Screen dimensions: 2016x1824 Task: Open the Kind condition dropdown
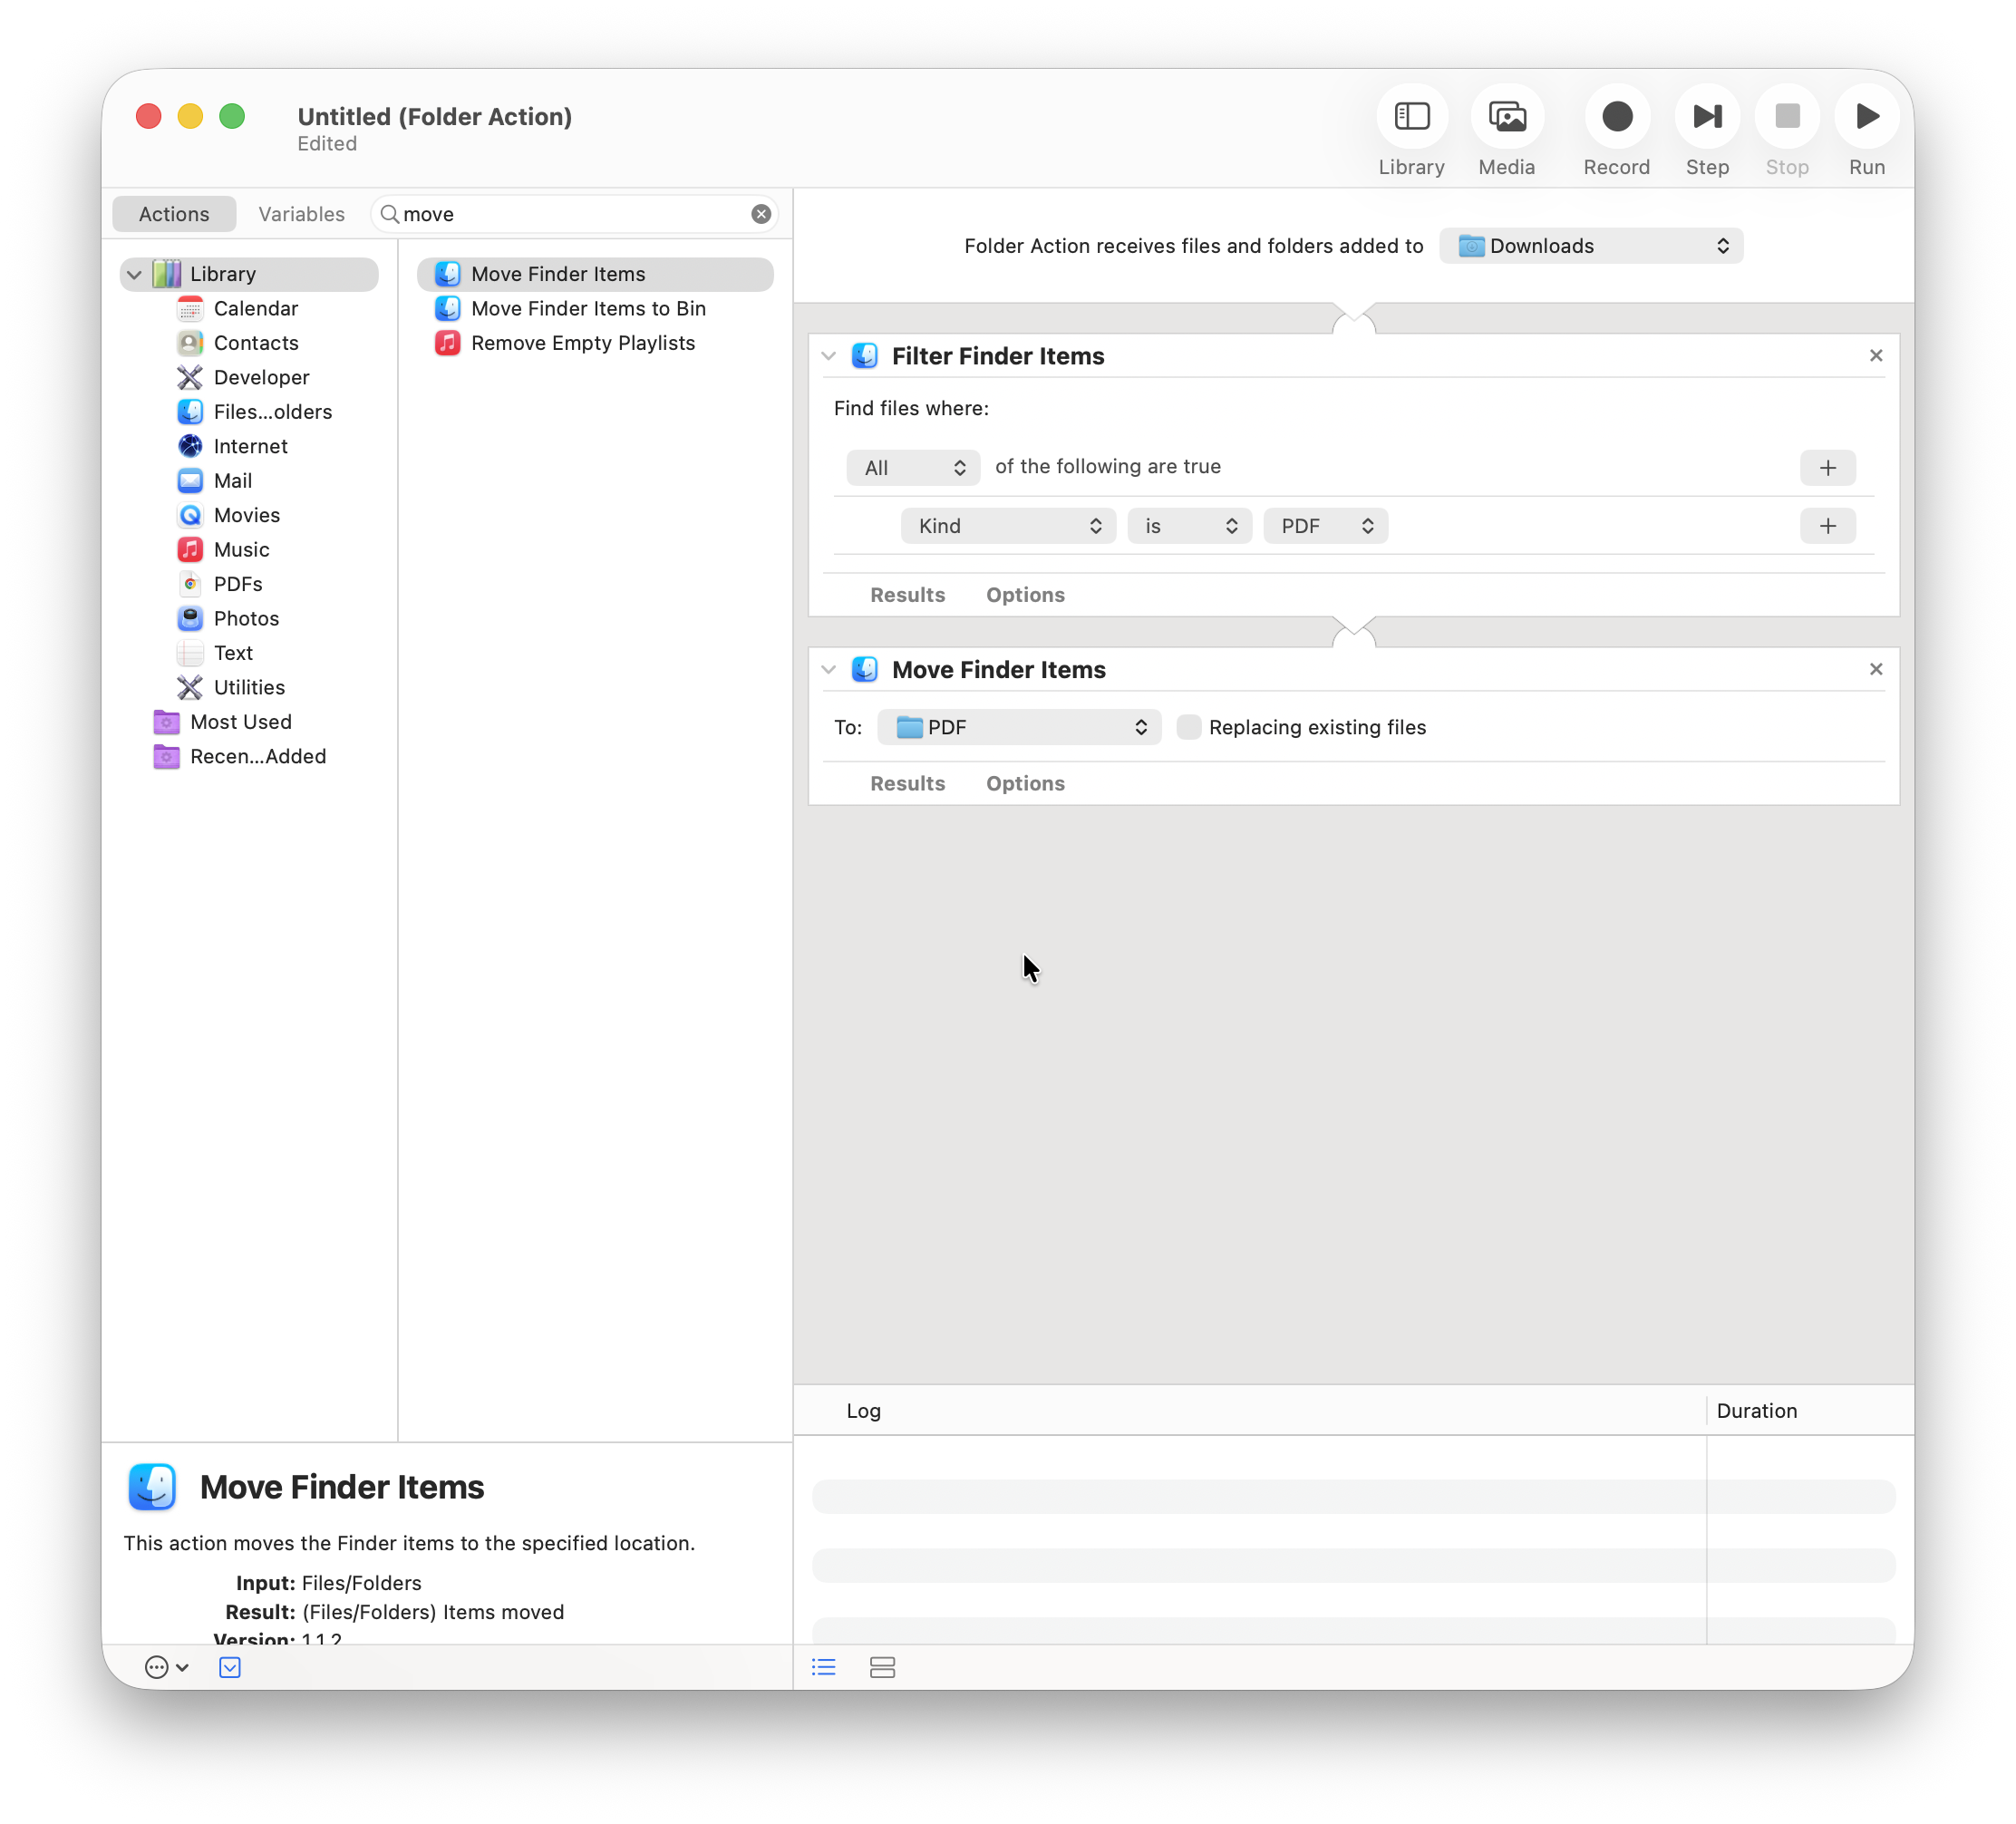[1007, 525]
